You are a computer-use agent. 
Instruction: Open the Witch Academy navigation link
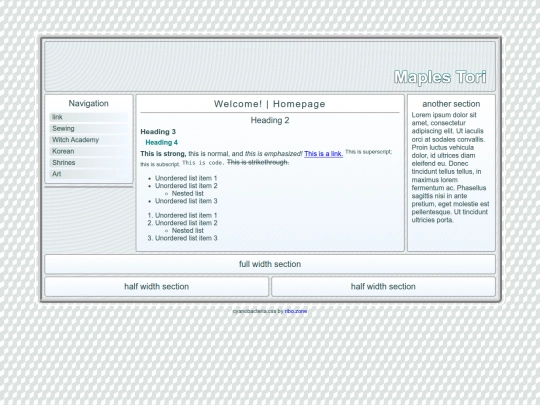coord(89,140)
